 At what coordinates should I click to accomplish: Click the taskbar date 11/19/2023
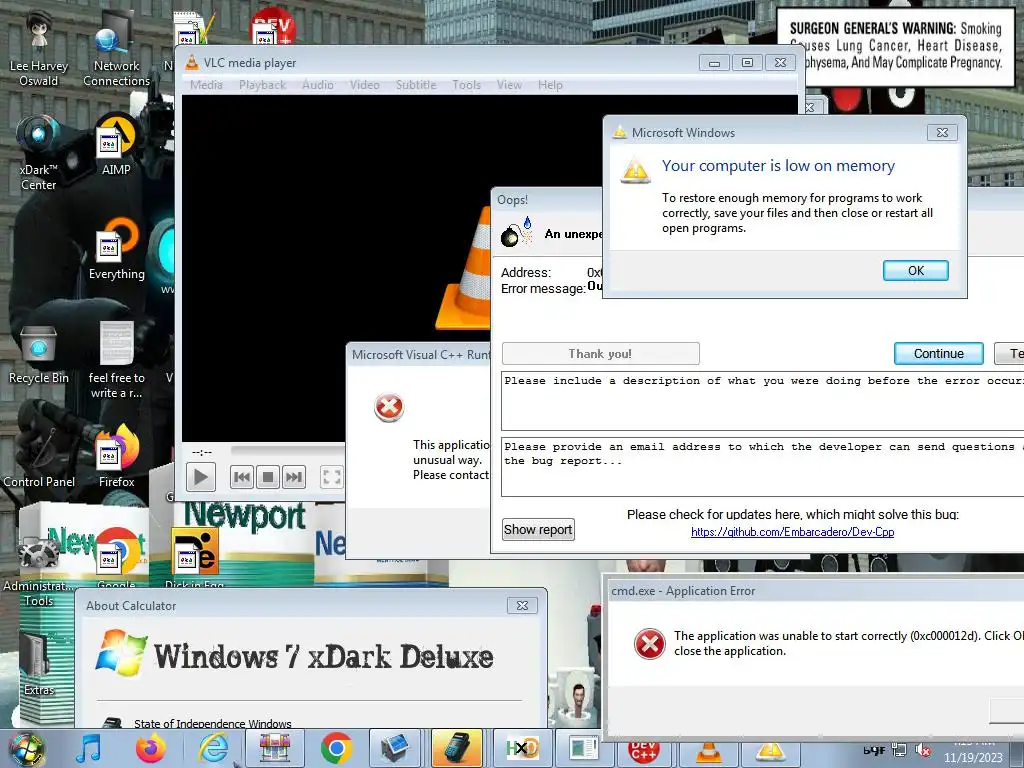[972, 758]
